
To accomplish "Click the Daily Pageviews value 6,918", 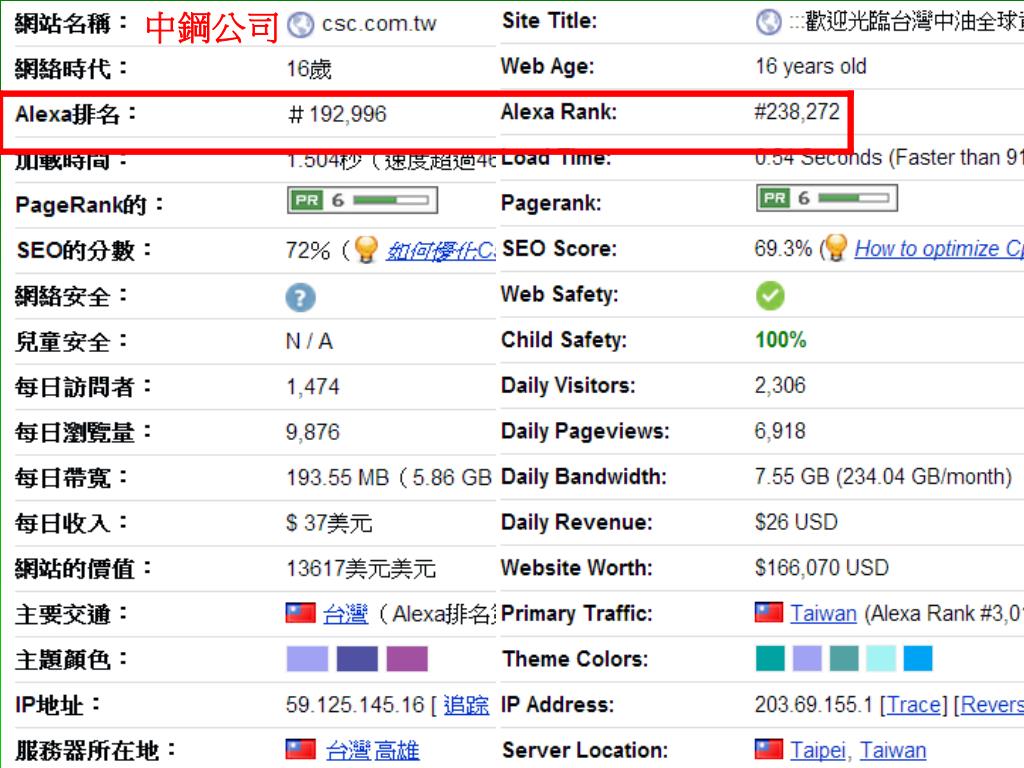I will [780, 431].
